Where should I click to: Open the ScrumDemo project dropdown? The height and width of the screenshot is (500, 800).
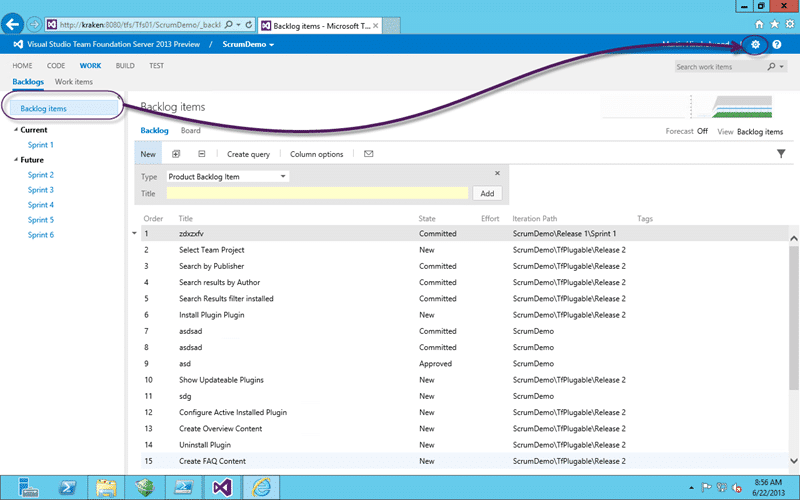coord(248,44)
